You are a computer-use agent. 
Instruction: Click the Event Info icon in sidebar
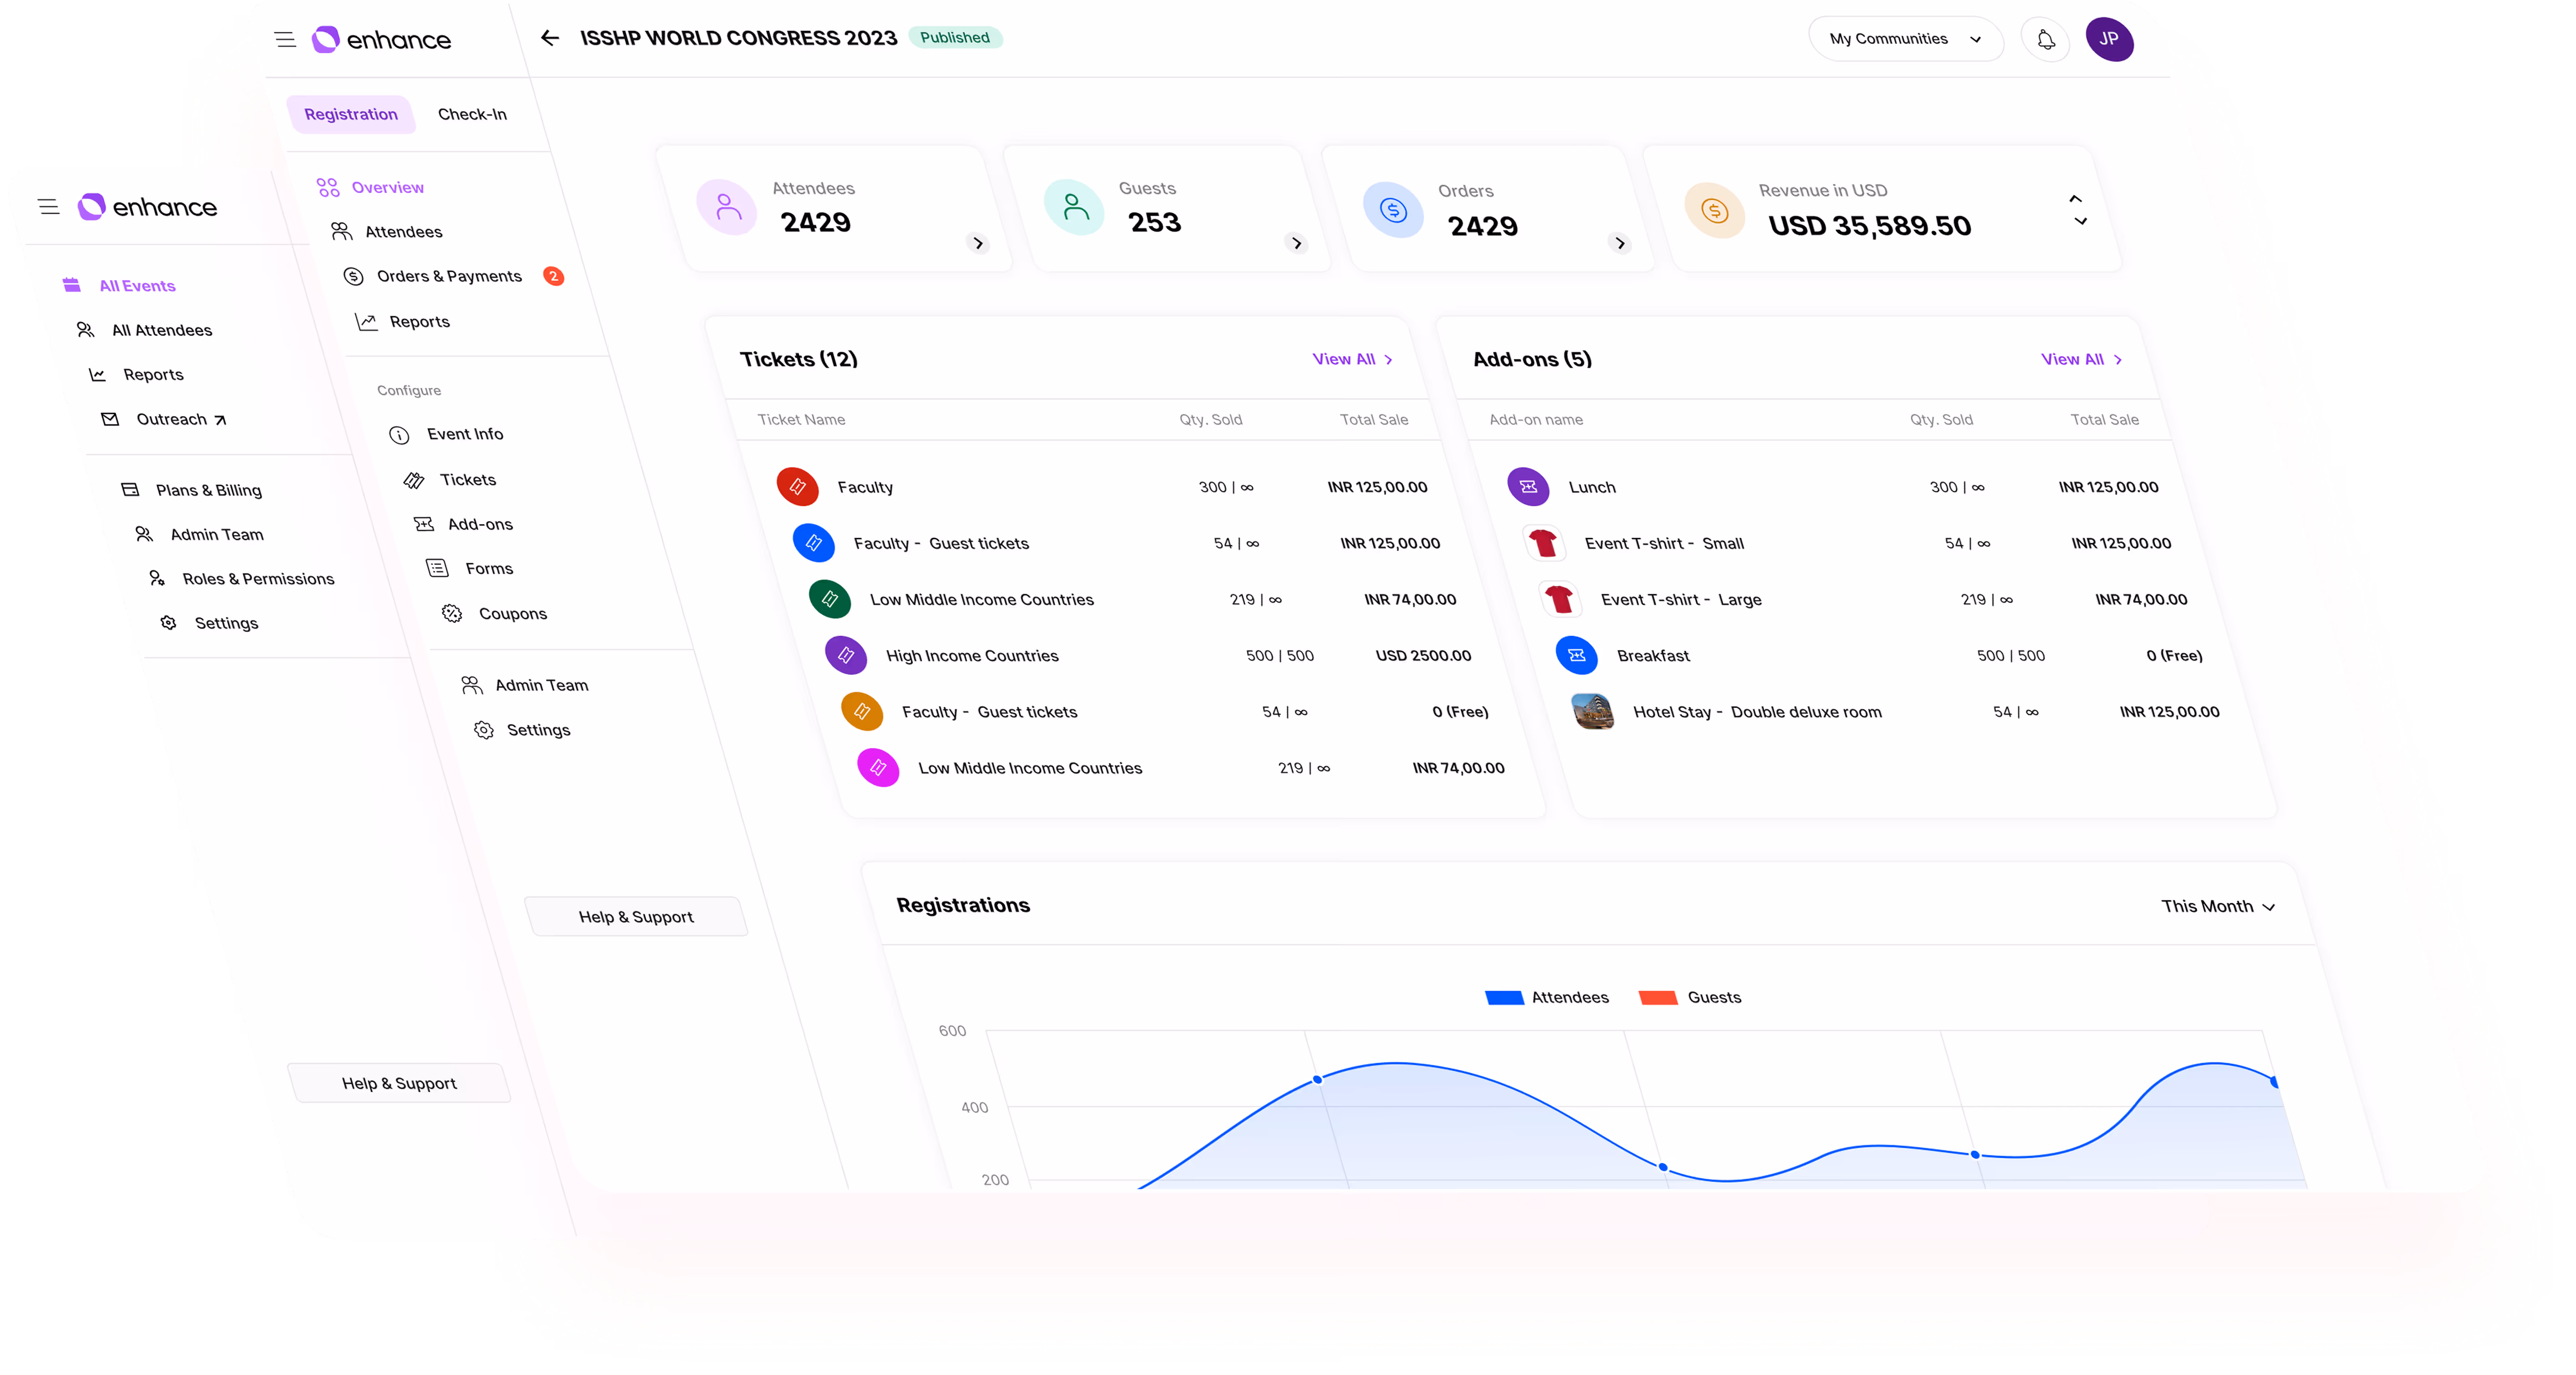tap(399, 434)
